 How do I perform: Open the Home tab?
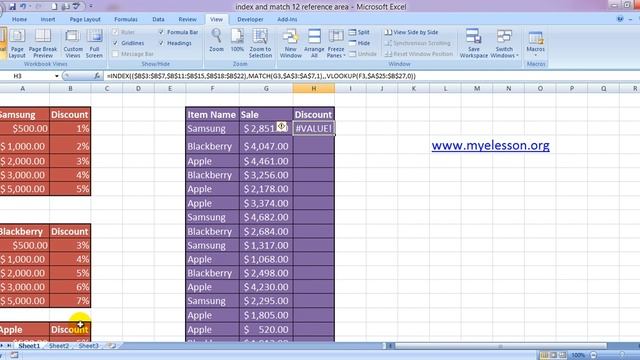point(20,19)
